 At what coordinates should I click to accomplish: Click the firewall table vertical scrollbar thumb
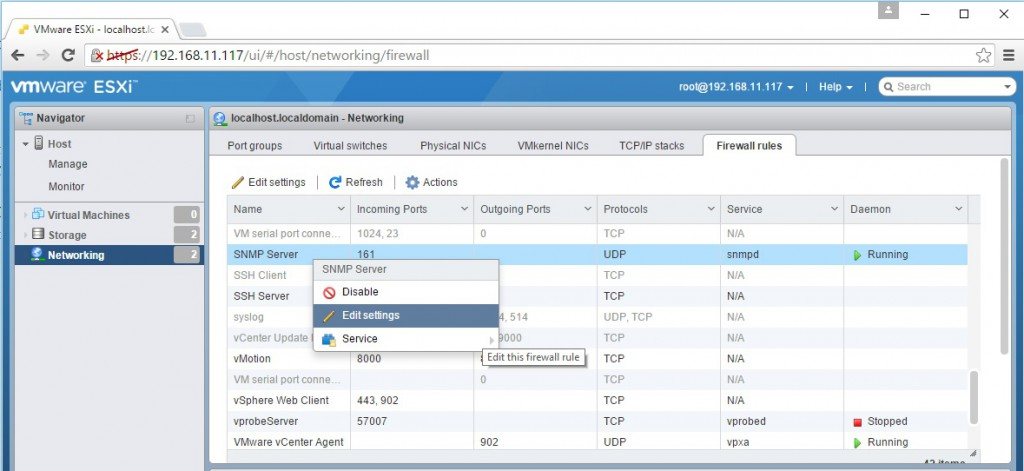click(x=974, y=397)
